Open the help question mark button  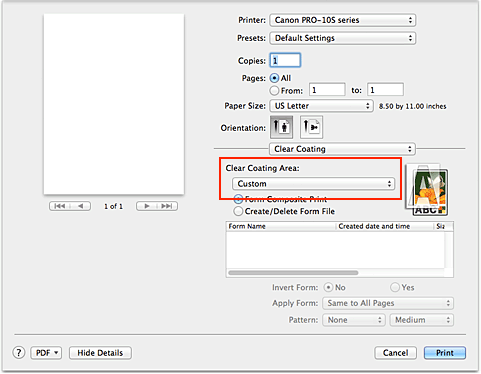pos(19,352)
